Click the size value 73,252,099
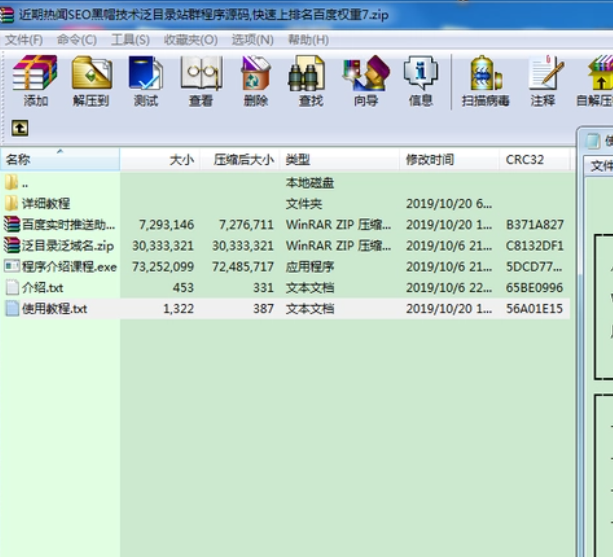 click(163, 267)
